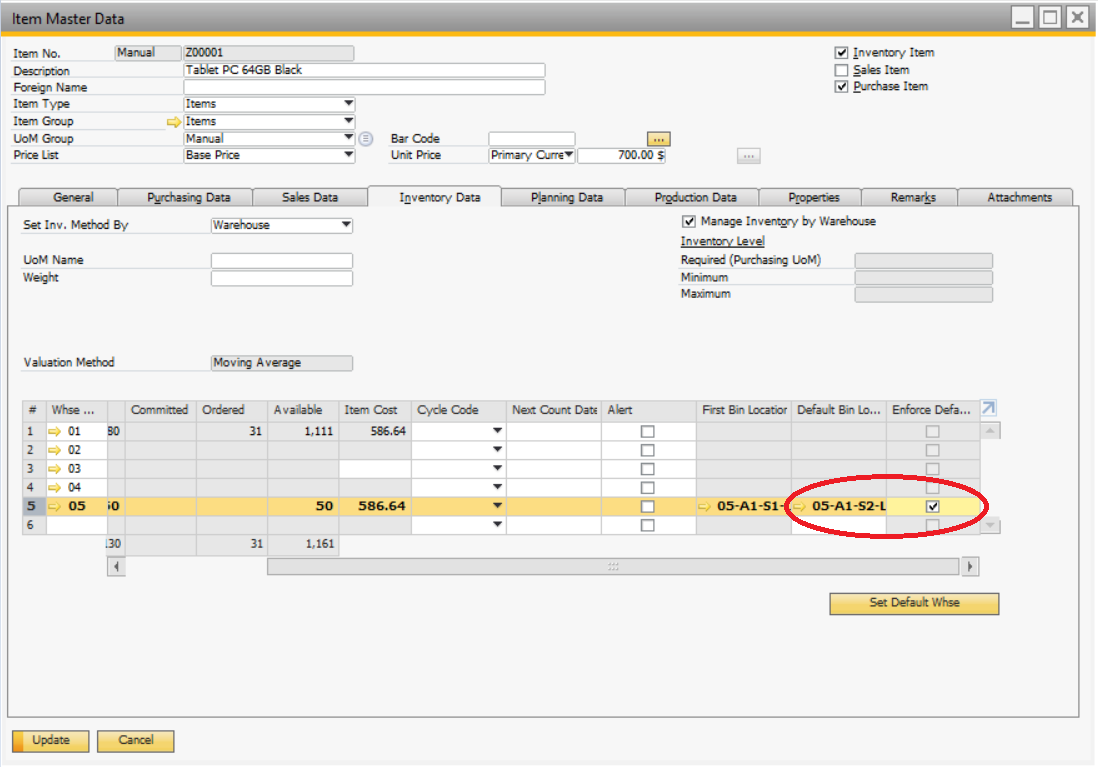Open the Remarks tab
Viewport: 1098px width, 767px height.
coord(912,198)
